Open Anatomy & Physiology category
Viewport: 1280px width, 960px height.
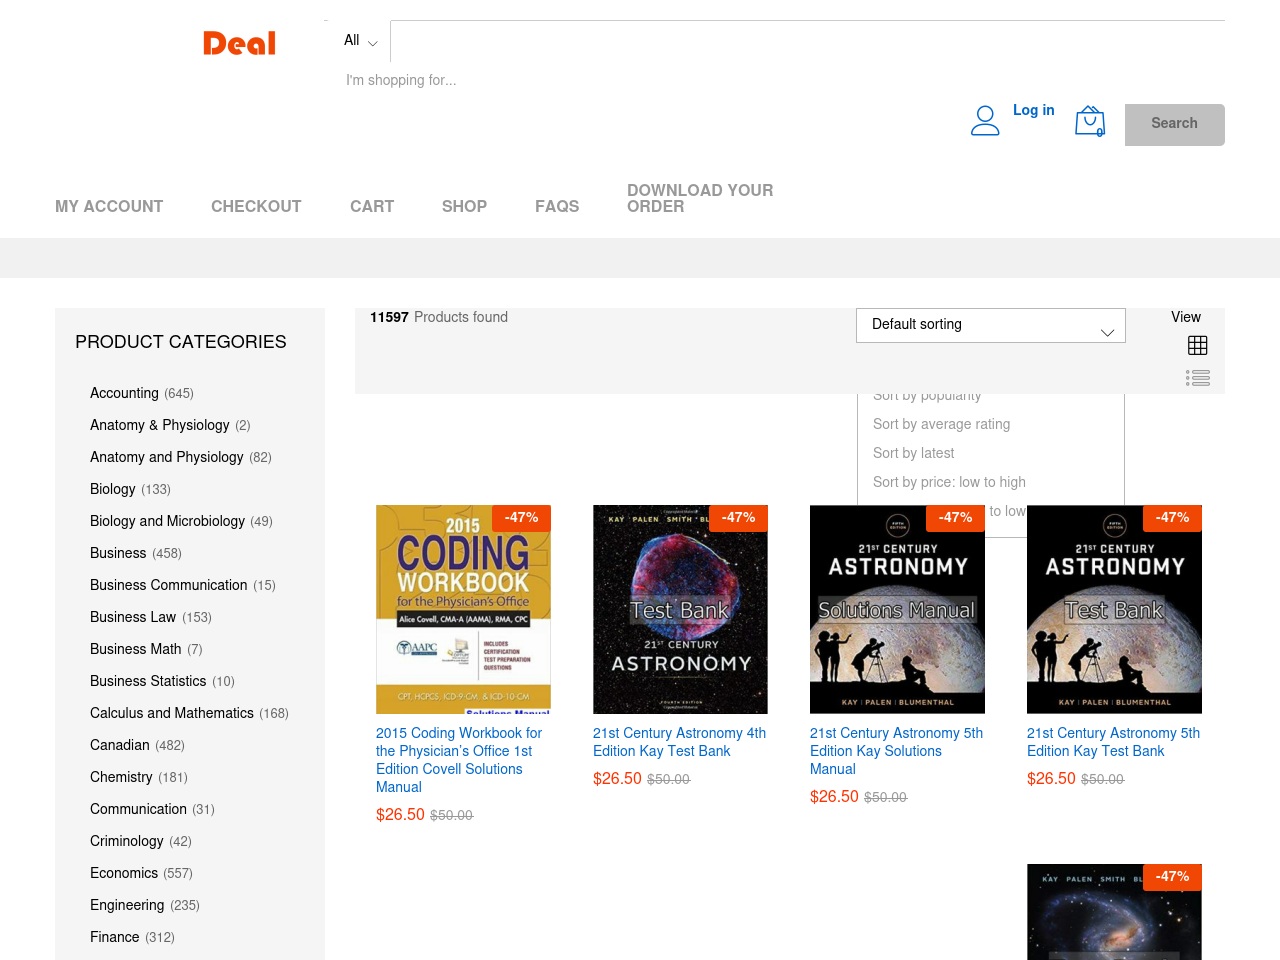click(160, 425)
